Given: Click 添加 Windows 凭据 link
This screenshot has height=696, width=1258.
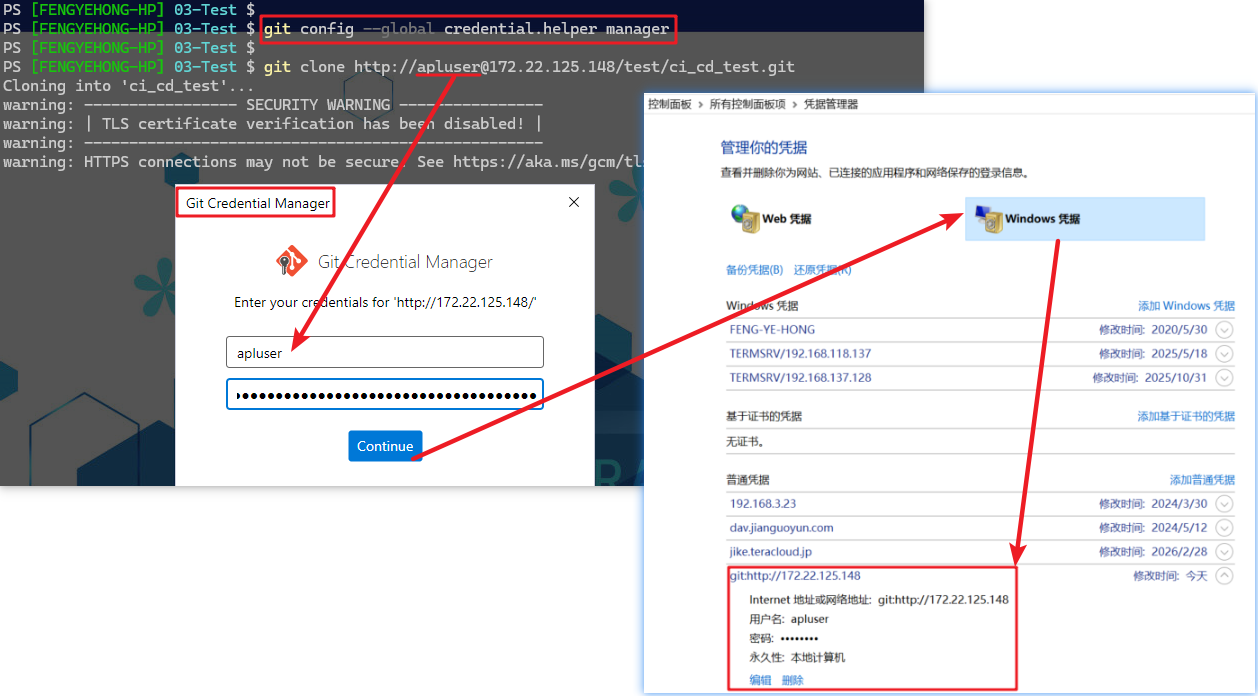Looking at the screenshot, I should click(1186, 306).
